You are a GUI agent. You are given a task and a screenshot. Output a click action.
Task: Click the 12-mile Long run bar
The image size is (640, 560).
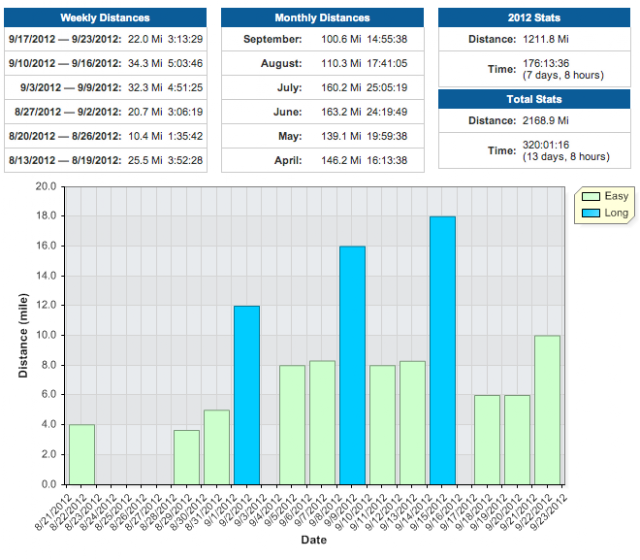[x=247, y=395]
